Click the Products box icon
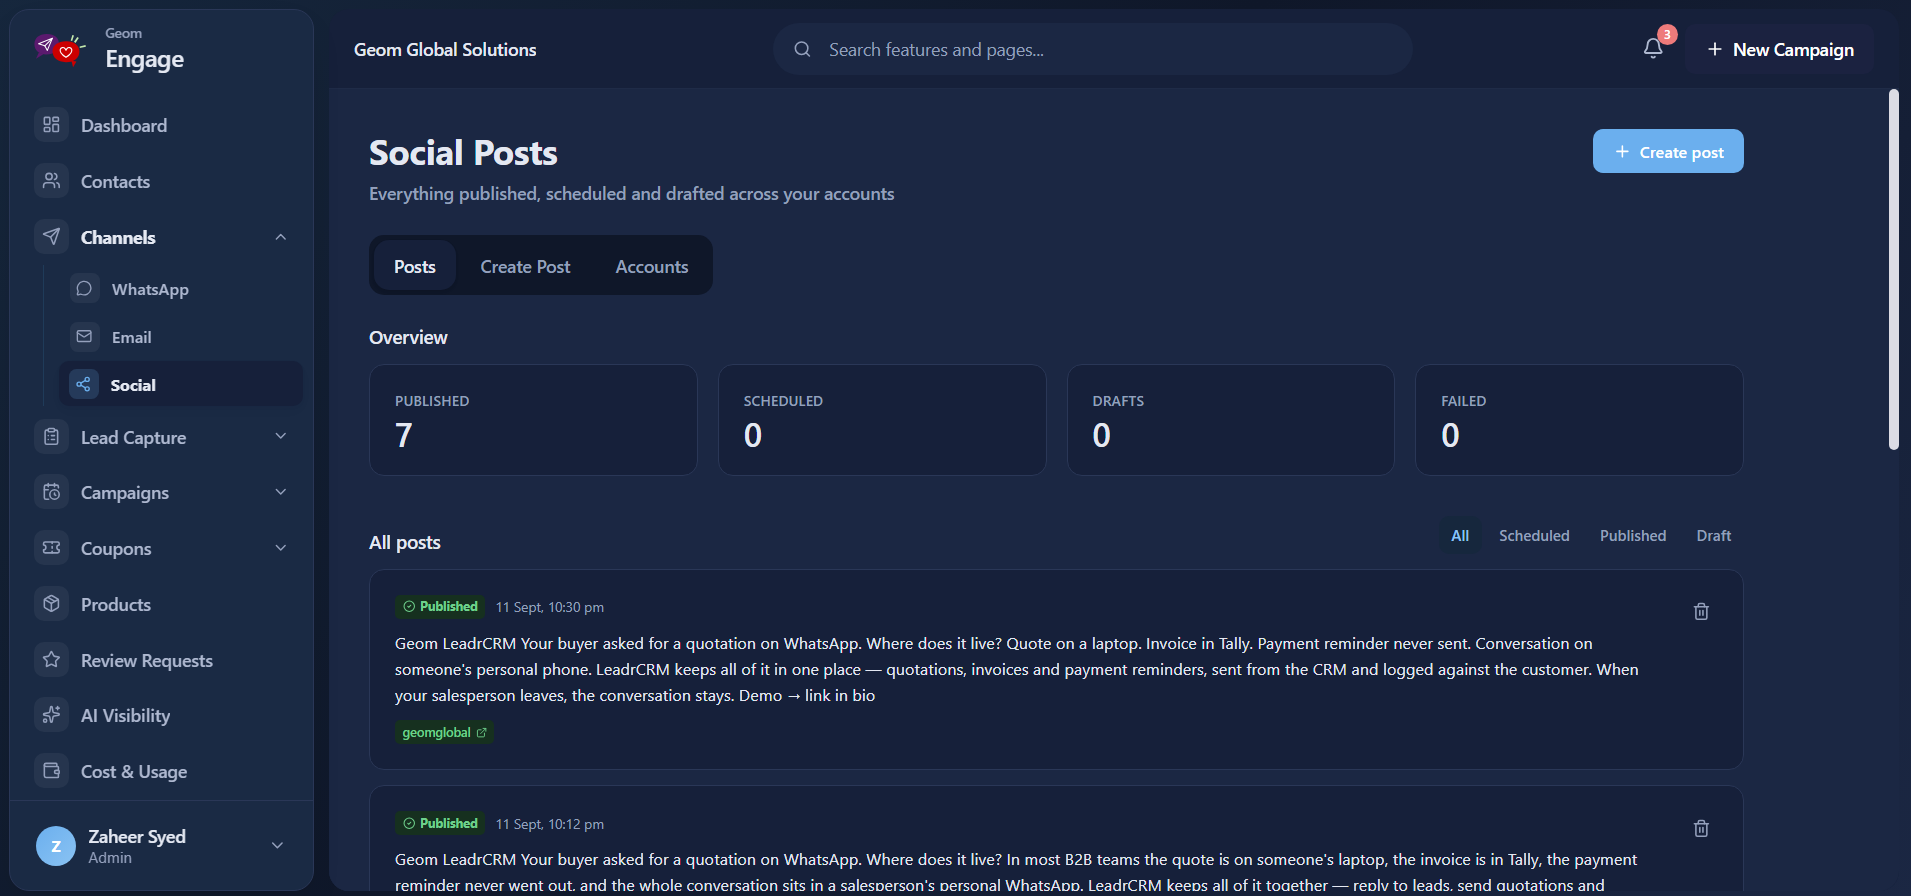Image resolution: width=1911 pixels, height=896 pixels. click(x=51, y=604)
